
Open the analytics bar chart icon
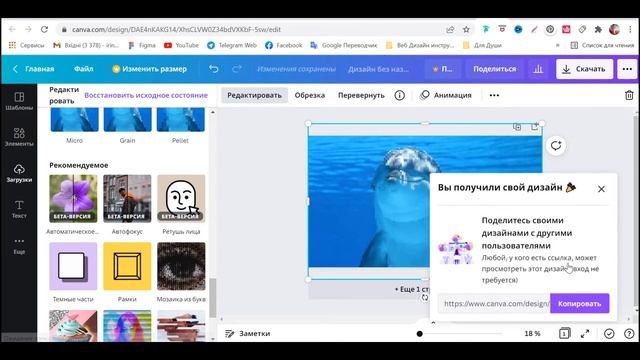click(538, 69)
